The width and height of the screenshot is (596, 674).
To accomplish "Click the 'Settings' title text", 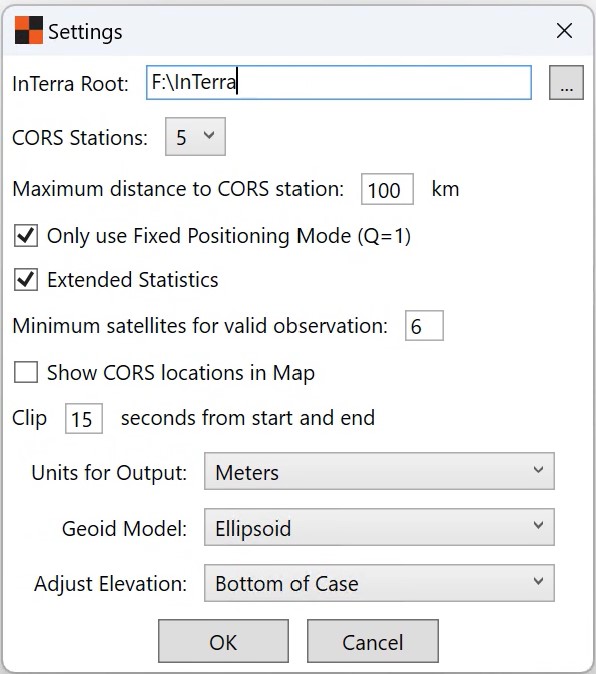I will click(85, 32).
